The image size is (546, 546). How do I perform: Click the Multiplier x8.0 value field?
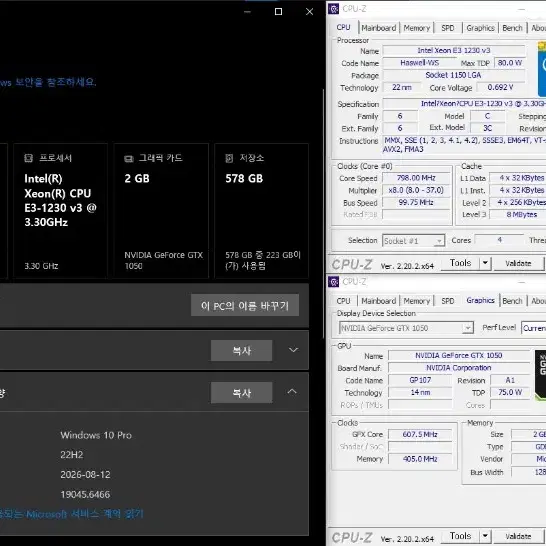point(416,190)
